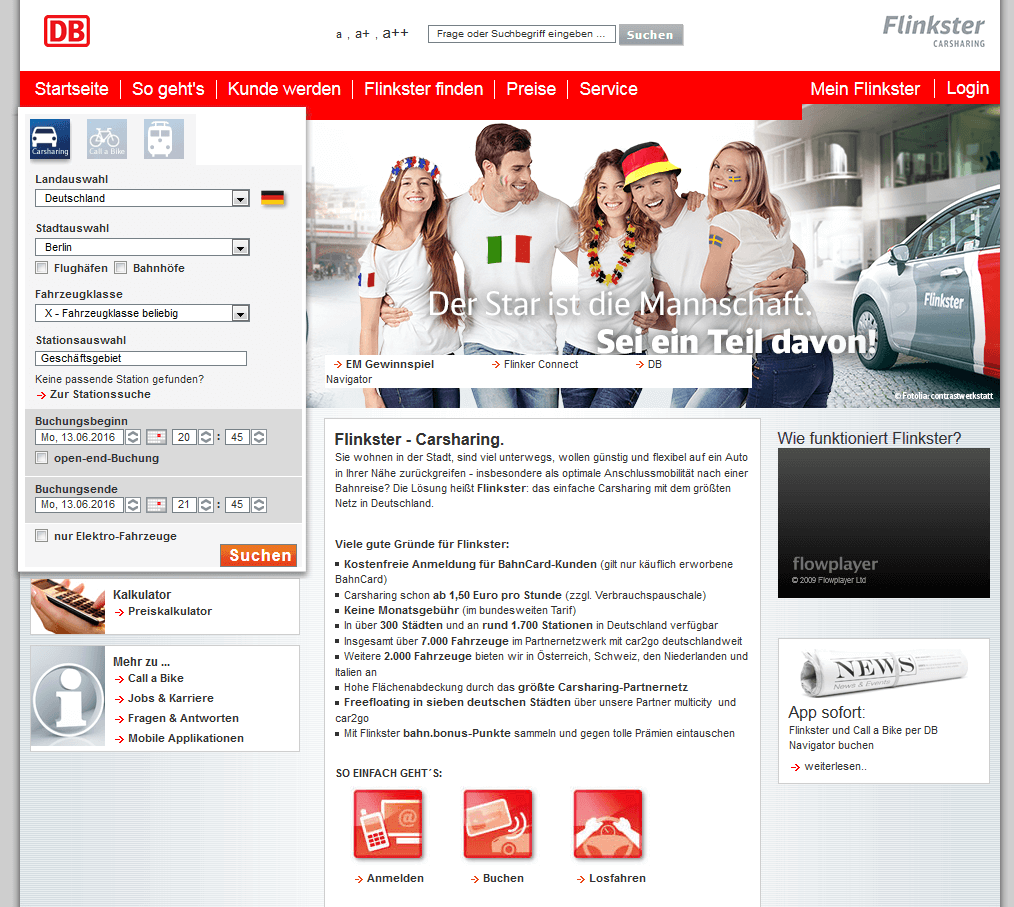
Task: Open the Stadtauswahl Berlin dropdown
Action: (x=142, y=248)
